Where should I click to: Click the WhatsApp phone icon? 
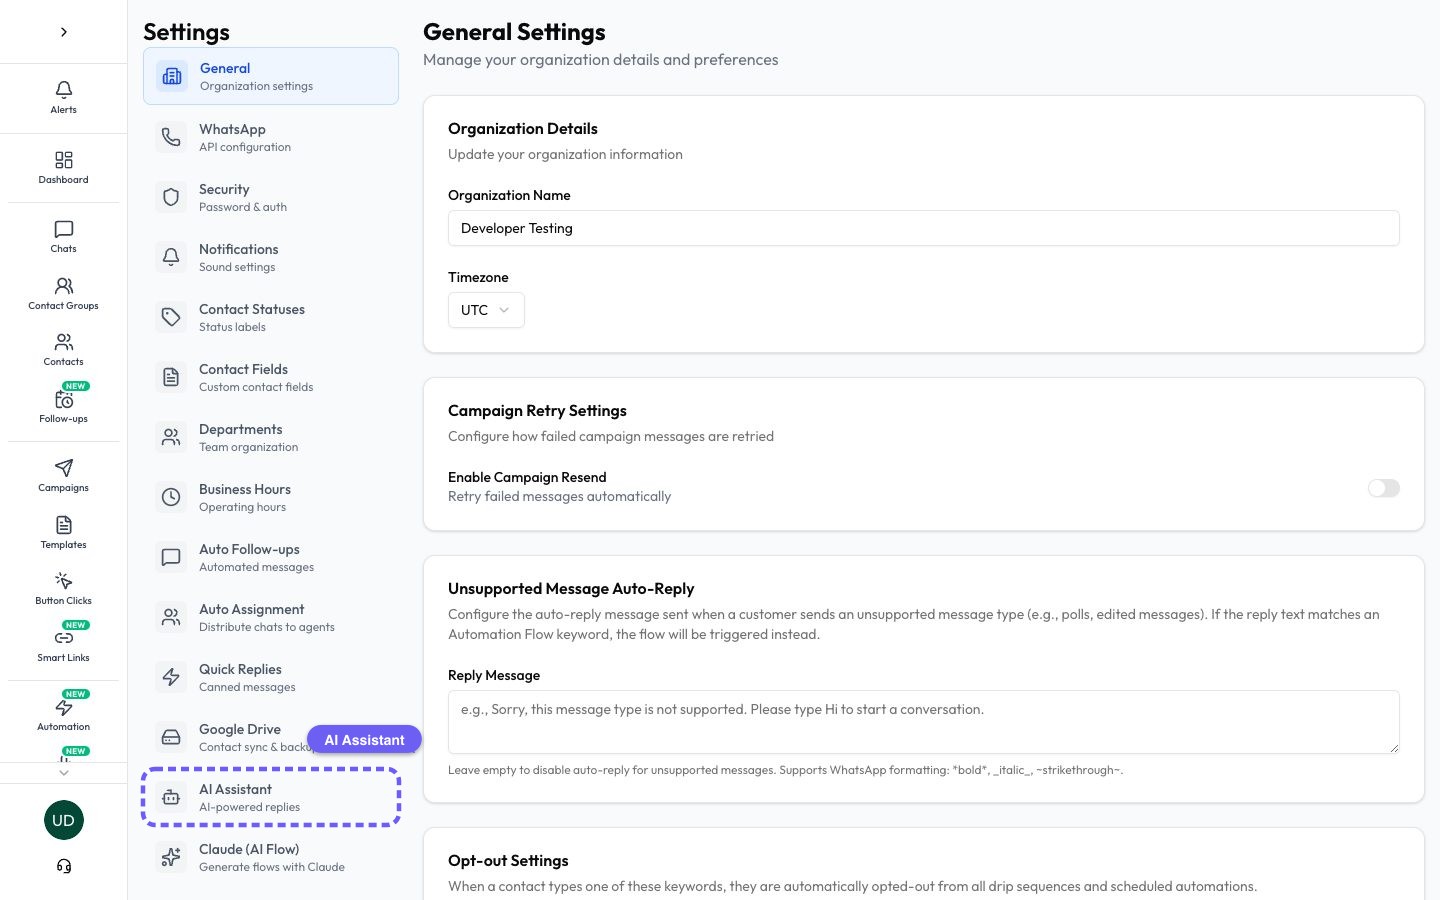(x=171, y=137)
